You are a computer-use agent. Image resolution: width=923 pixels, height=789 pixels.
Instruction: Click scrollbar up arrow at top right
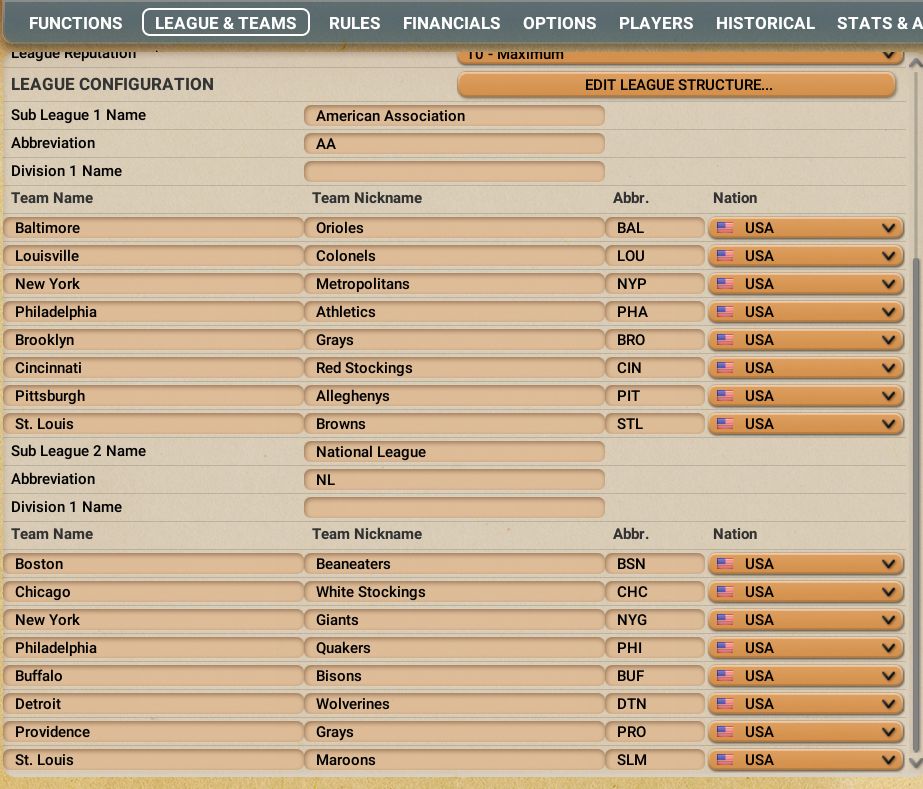pos(915,62)
